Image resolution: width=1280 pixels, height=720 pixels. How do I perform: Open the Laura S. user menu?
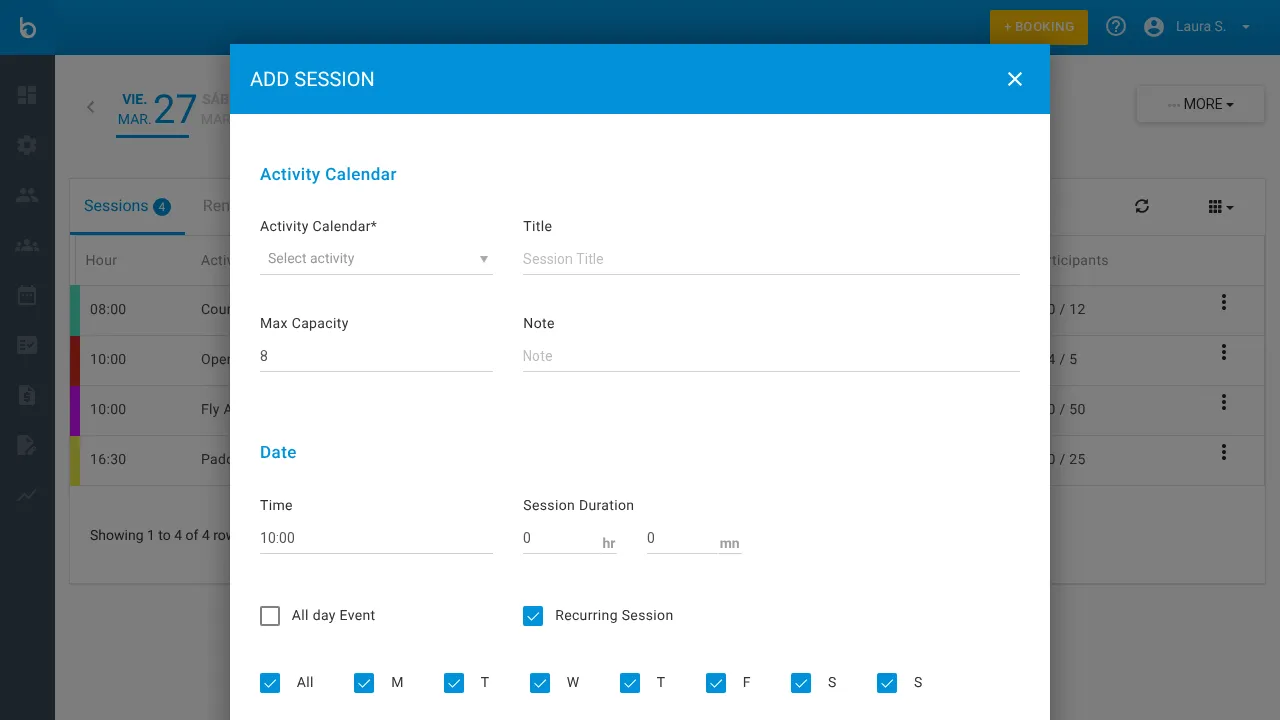[1198, 27]
